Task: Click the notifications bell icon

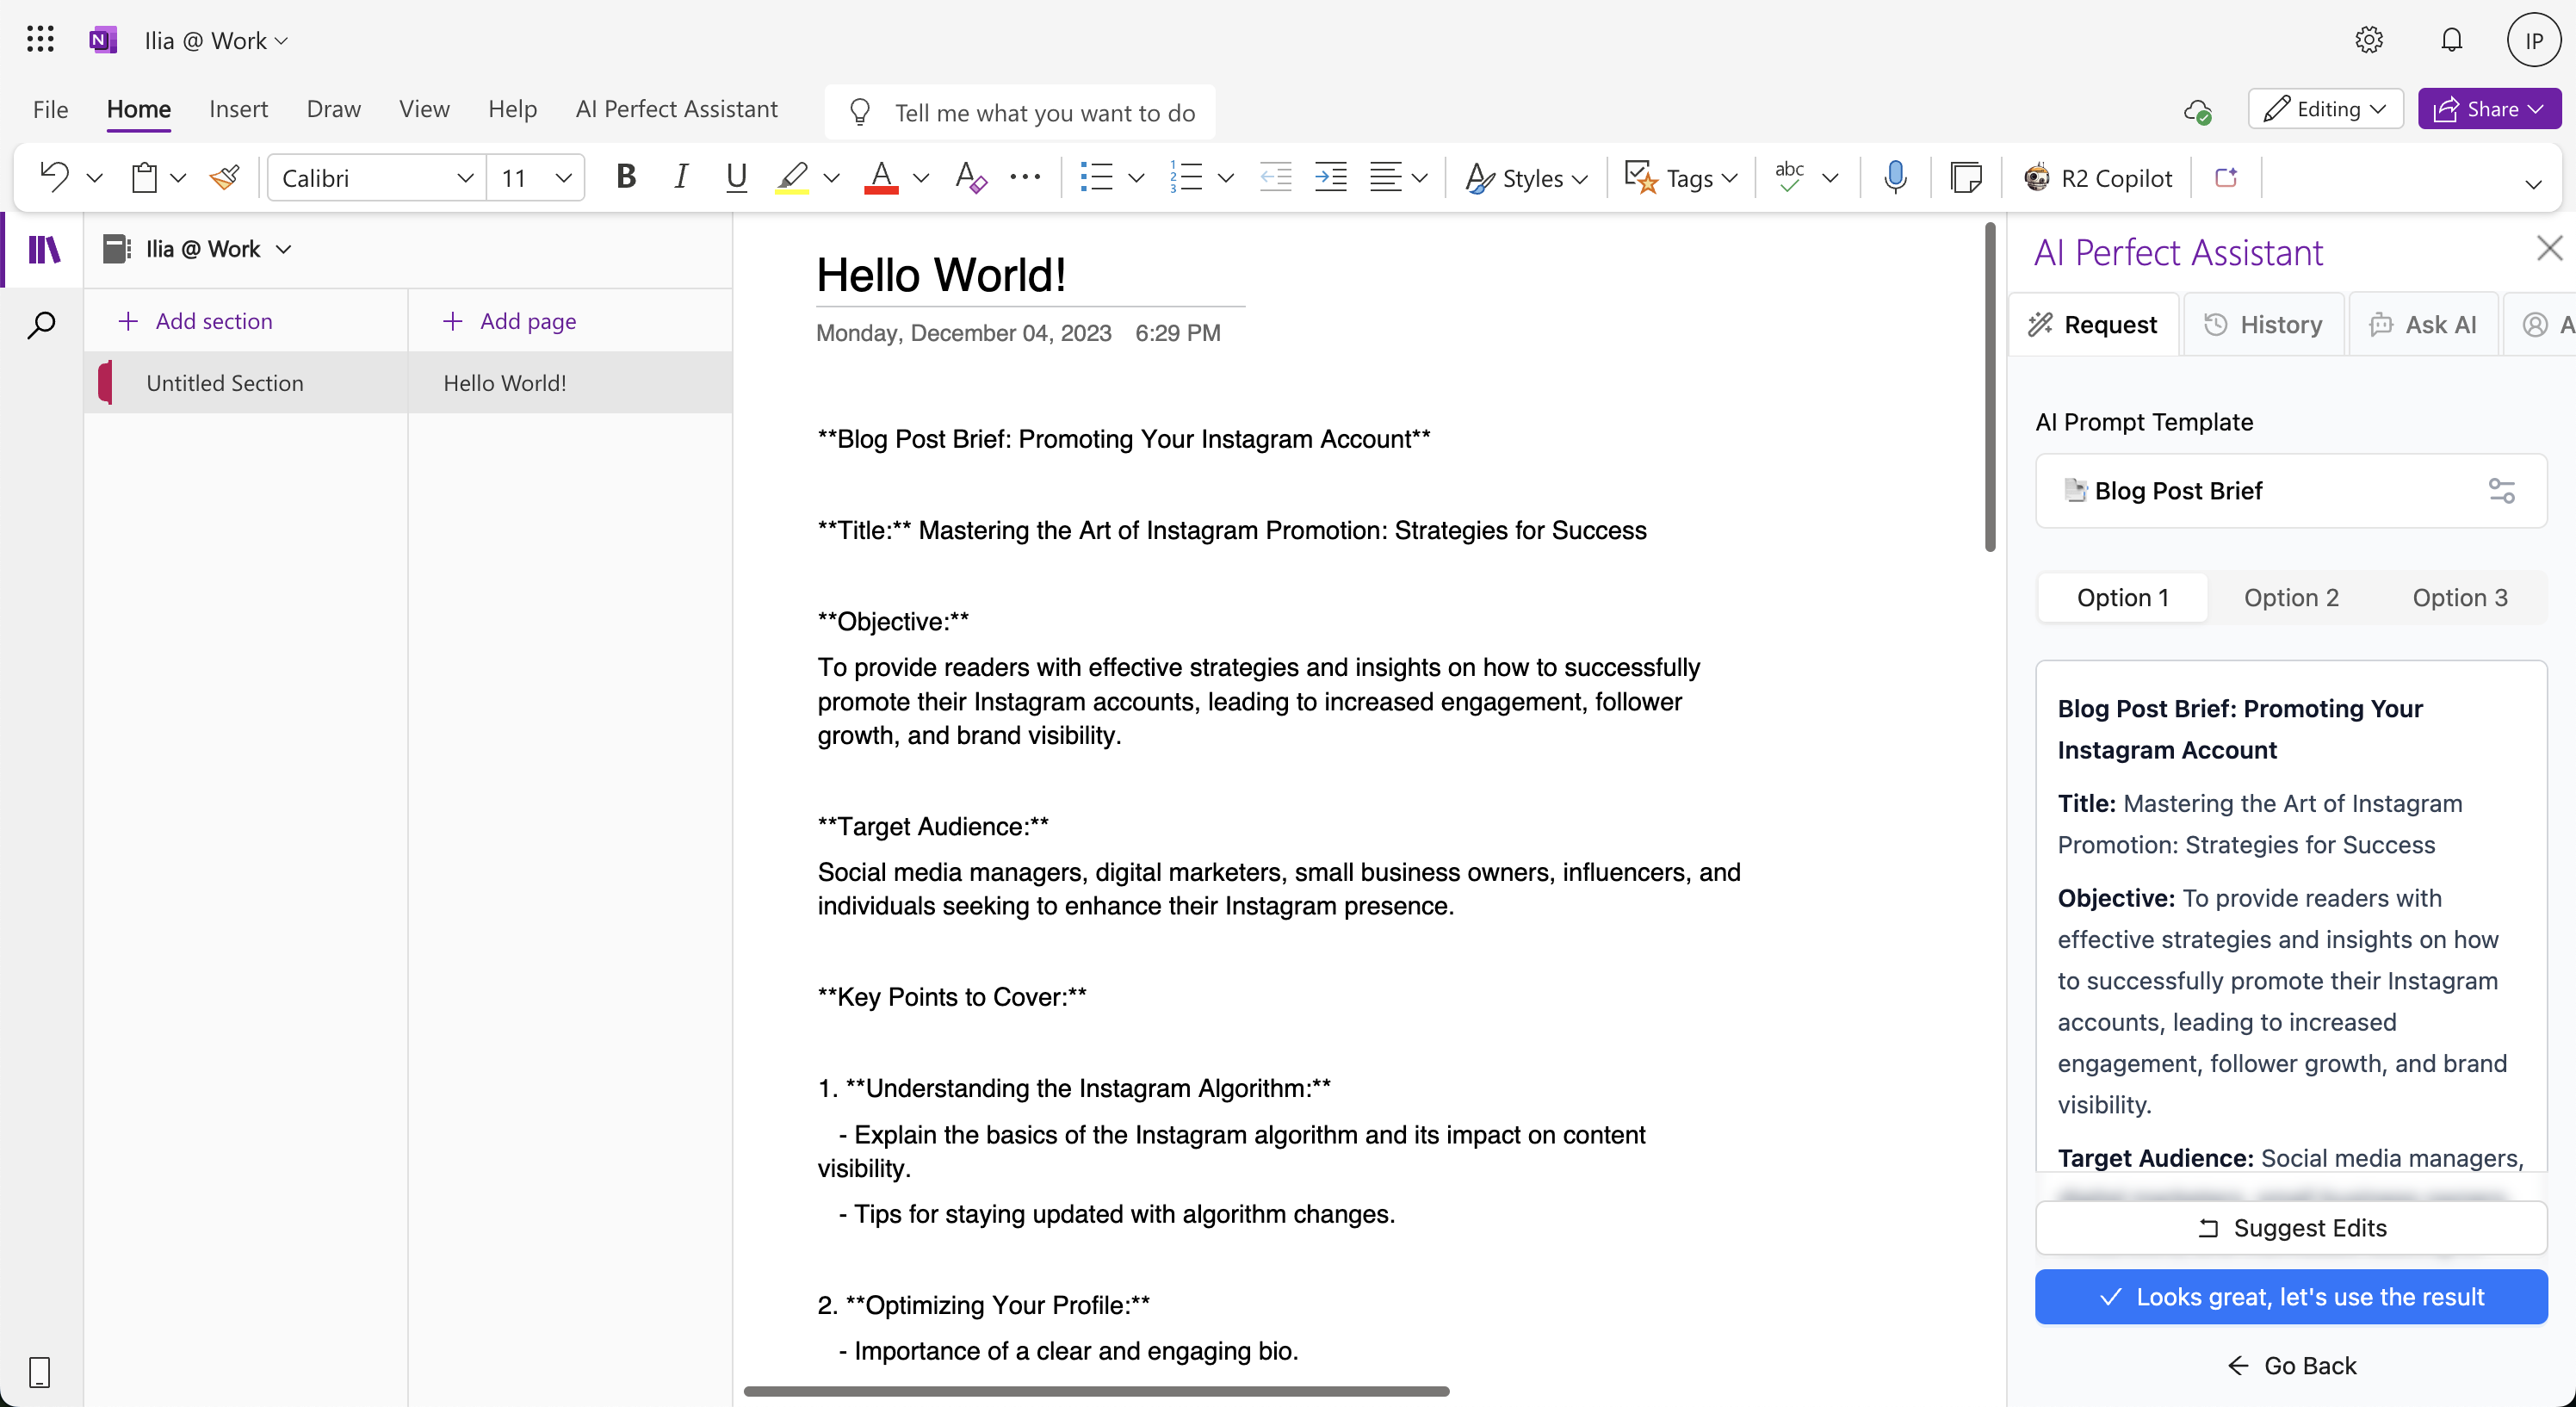Action: 2451,40
